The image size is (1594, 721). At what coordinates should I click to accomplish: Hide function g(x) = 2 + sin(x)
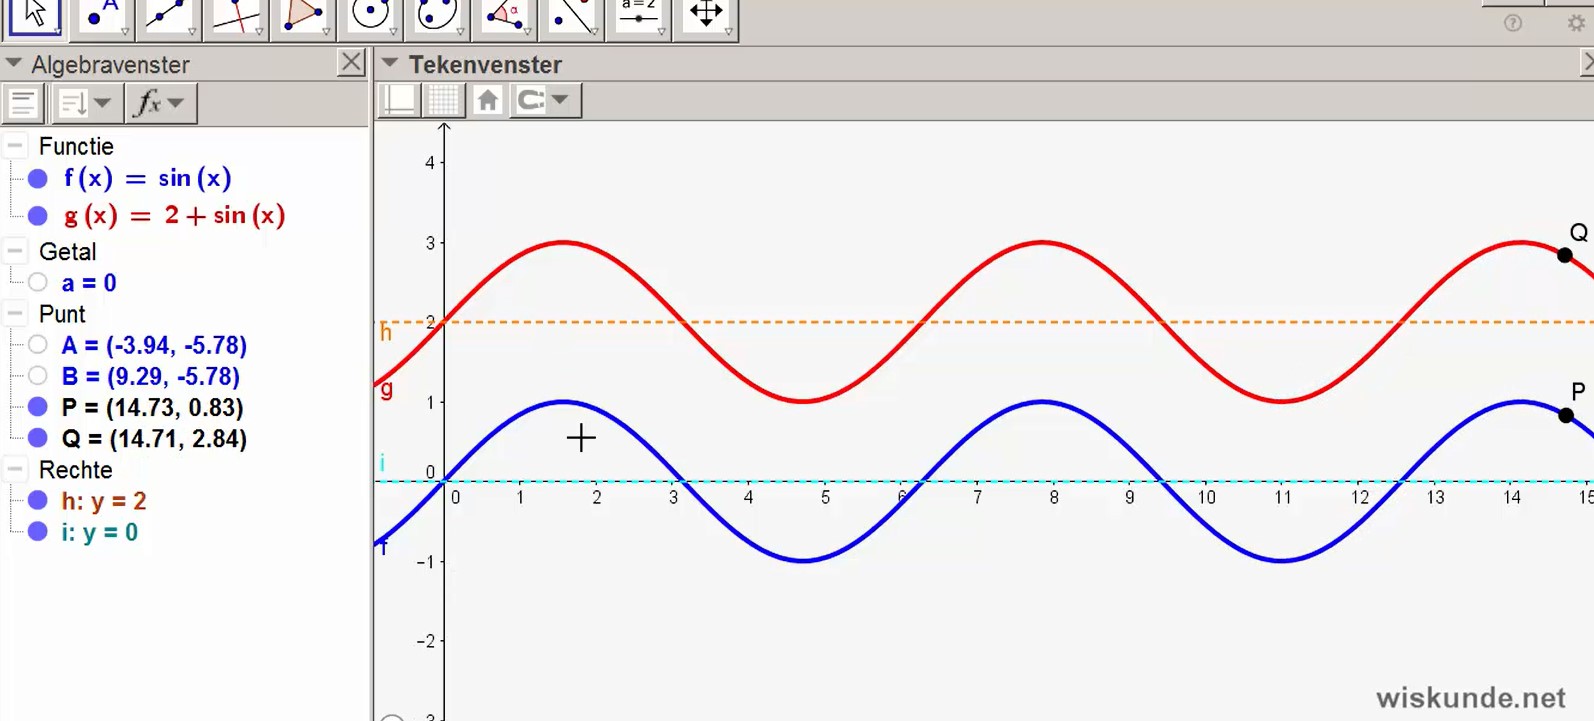coord(38,216)
